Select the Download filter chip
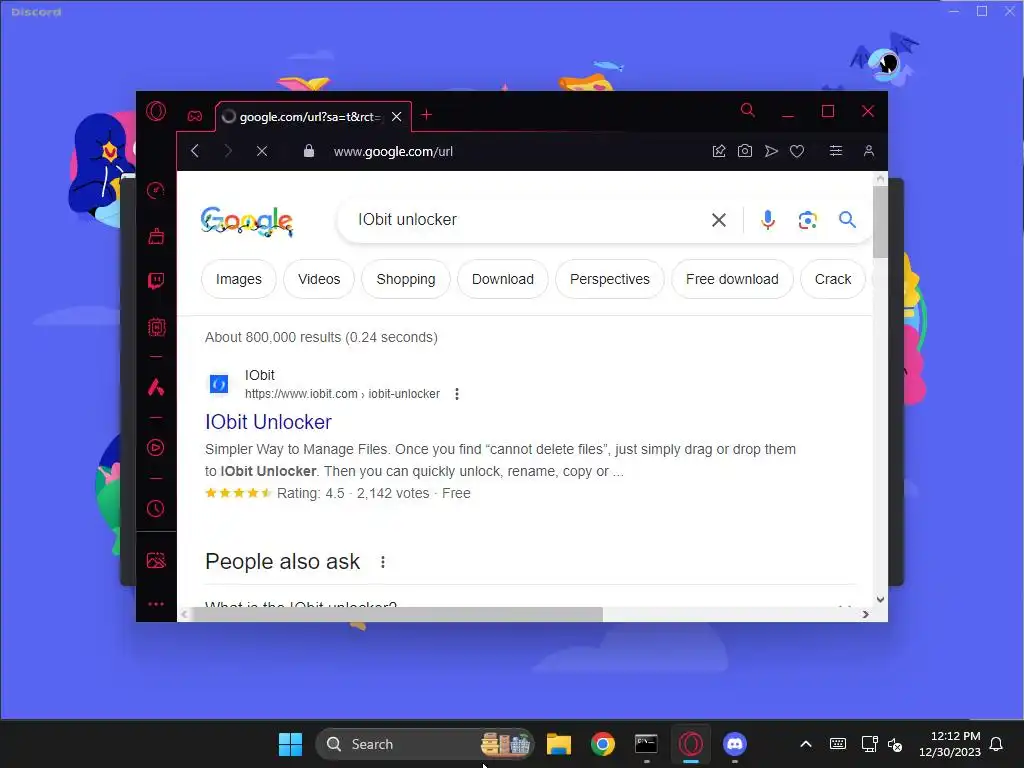This screenshot has height=768, width=1024. coord(503,279)
